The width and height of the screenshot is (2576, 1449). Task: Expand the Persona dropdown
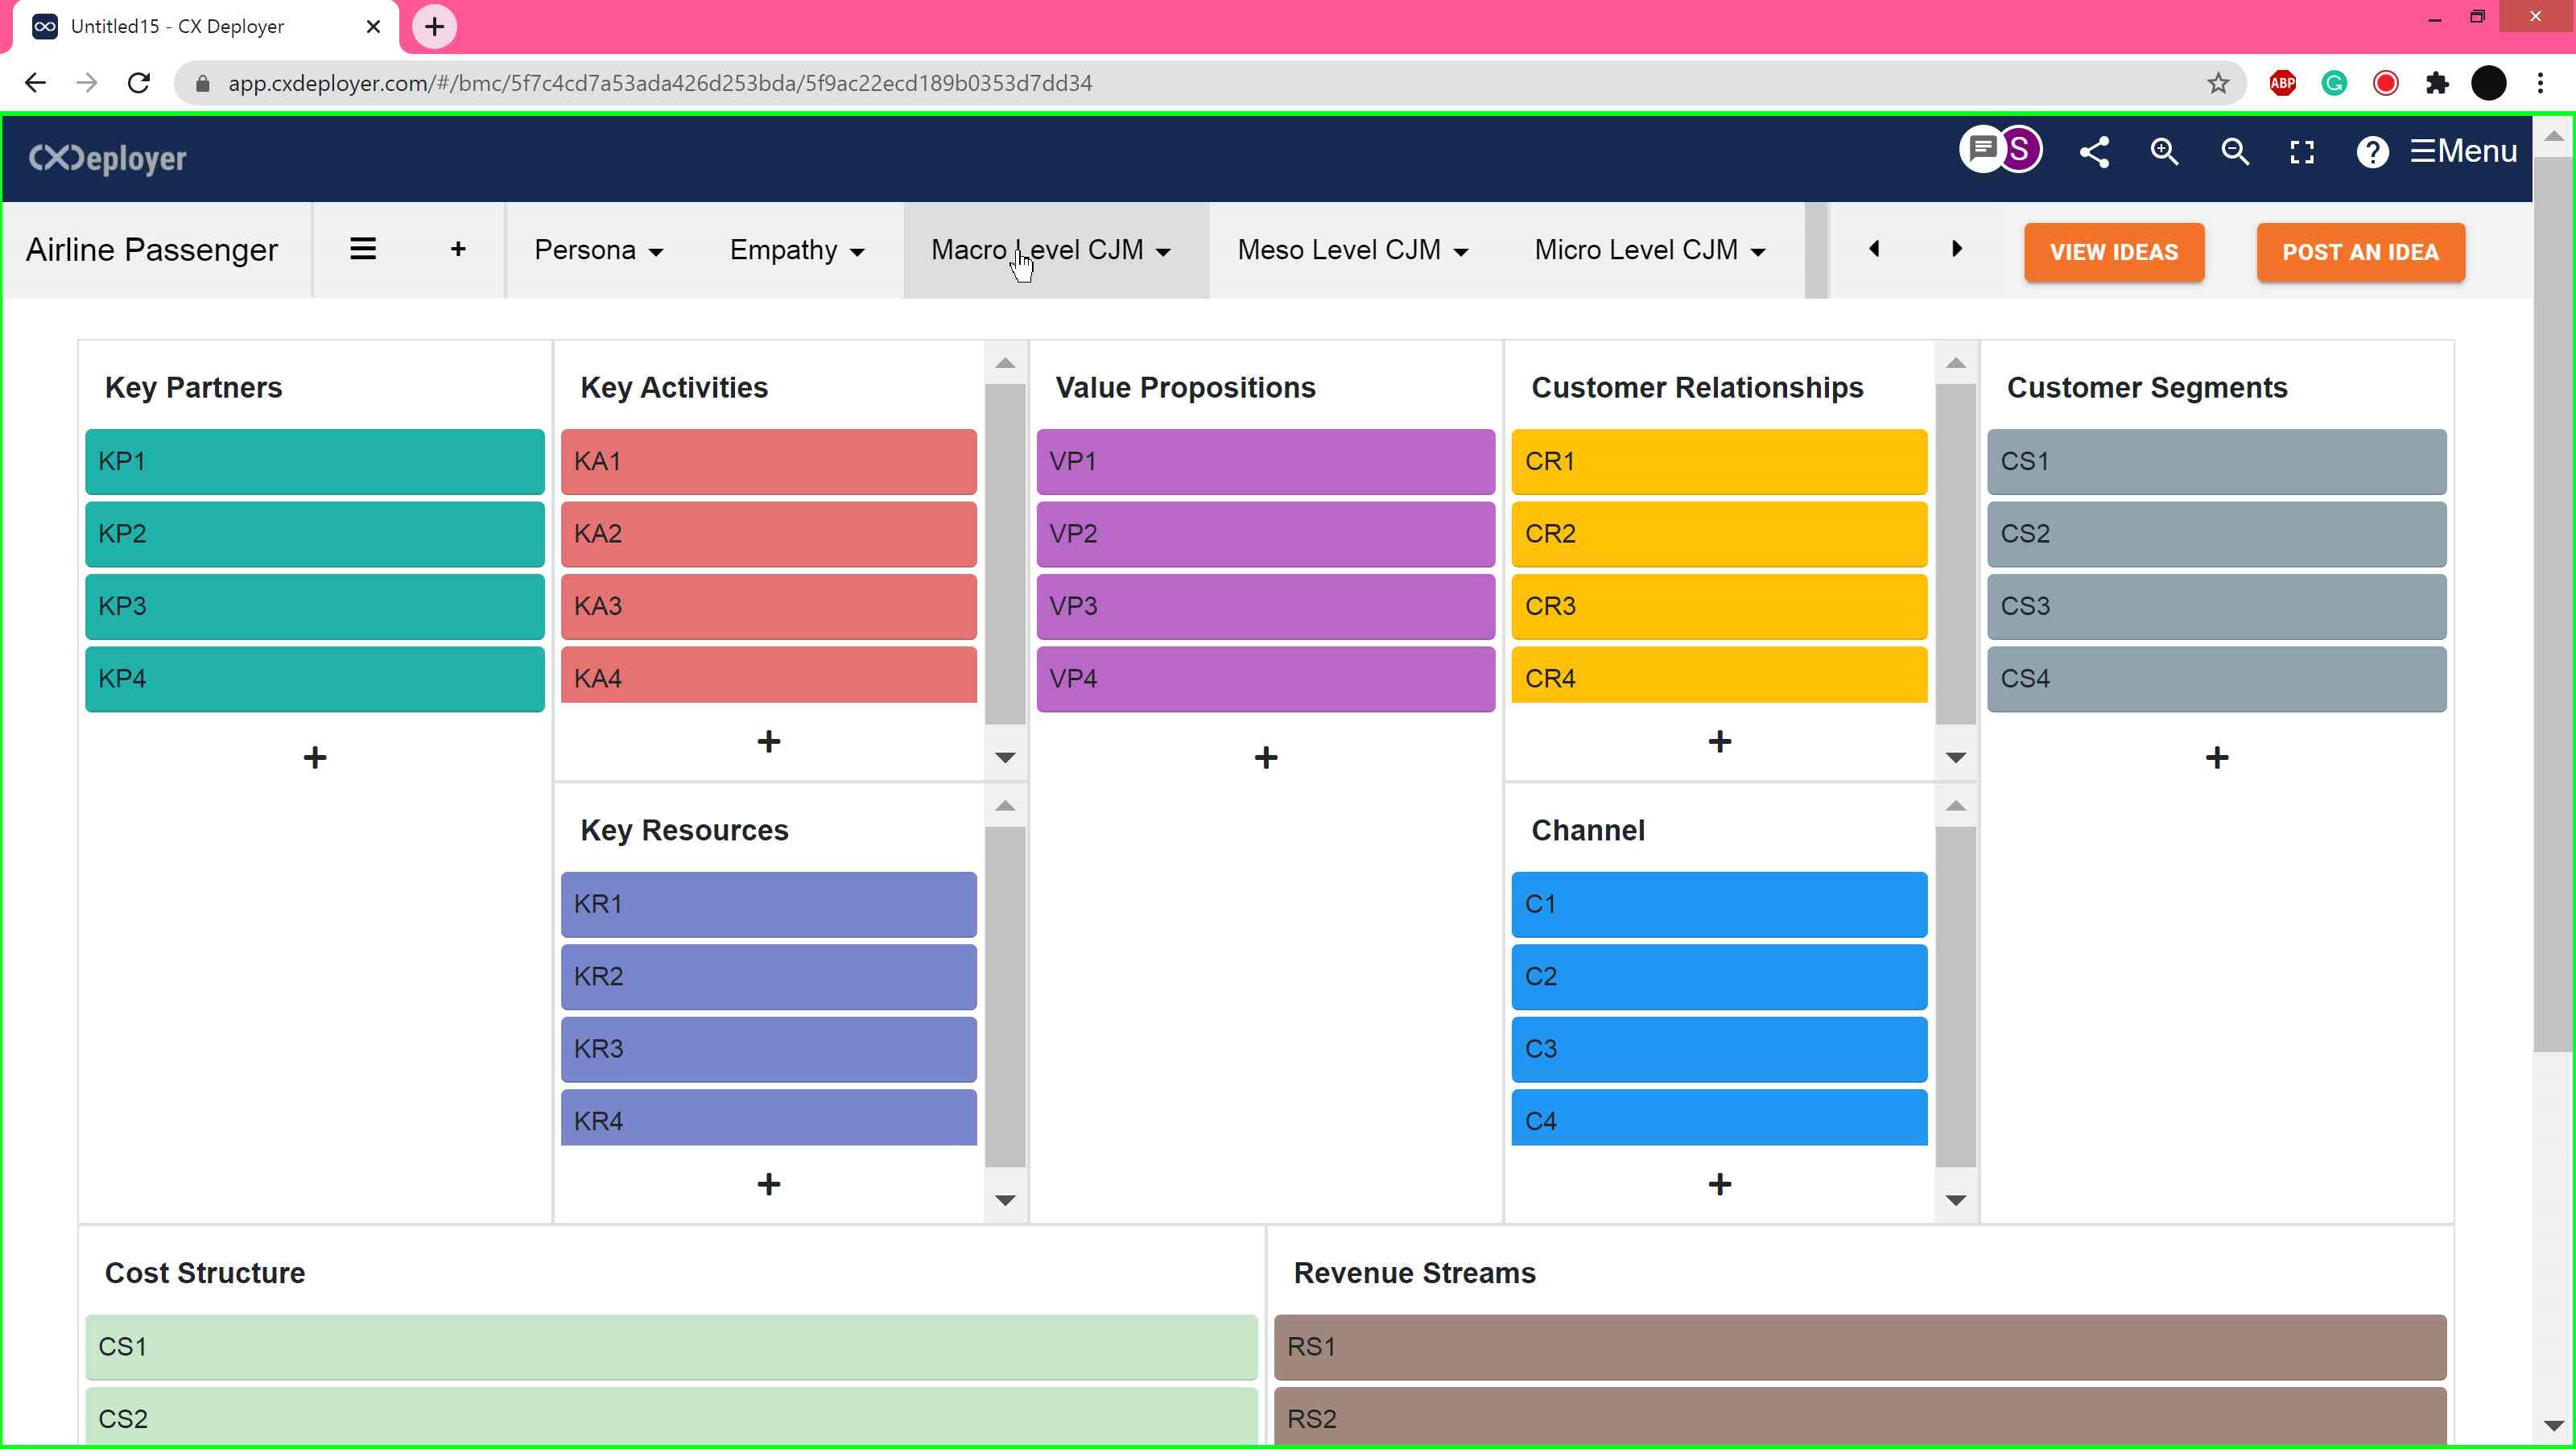point(598,250)
